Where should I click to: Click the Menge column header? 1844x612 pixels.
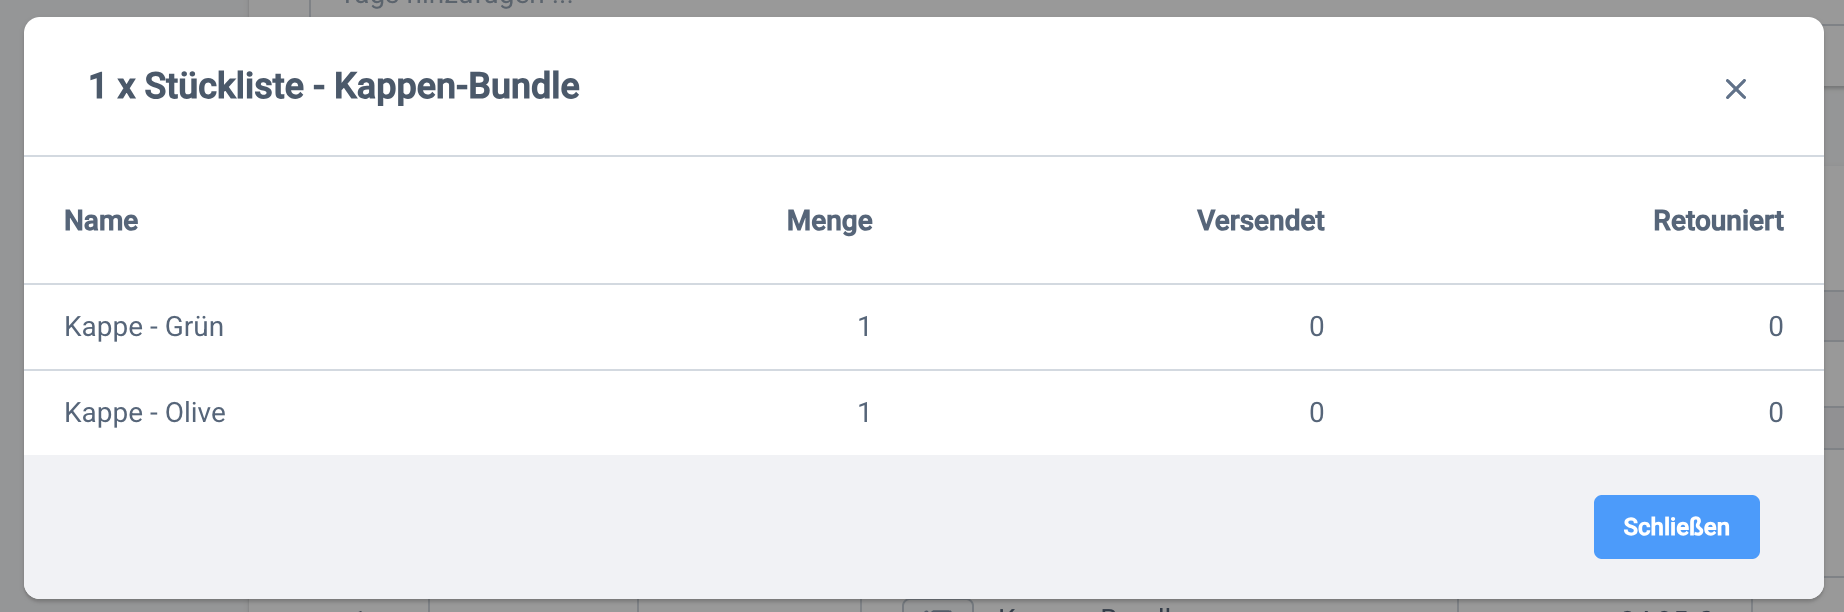click(x=829, y=221)
